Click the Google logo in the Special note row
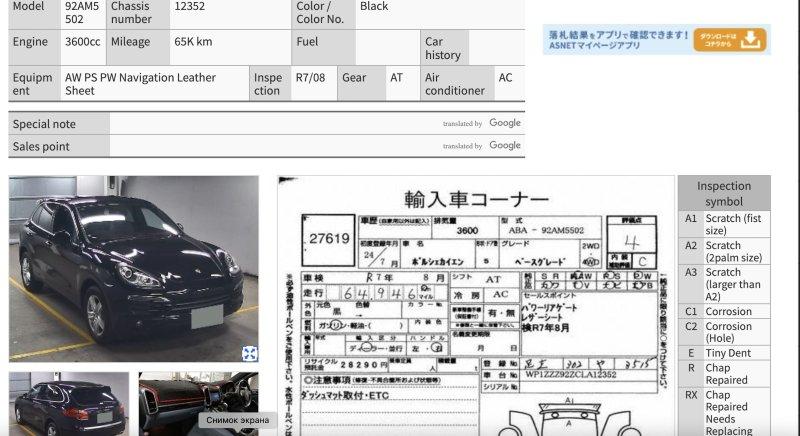The height and width of the screenshot is (436, 800). click(505, 123)
